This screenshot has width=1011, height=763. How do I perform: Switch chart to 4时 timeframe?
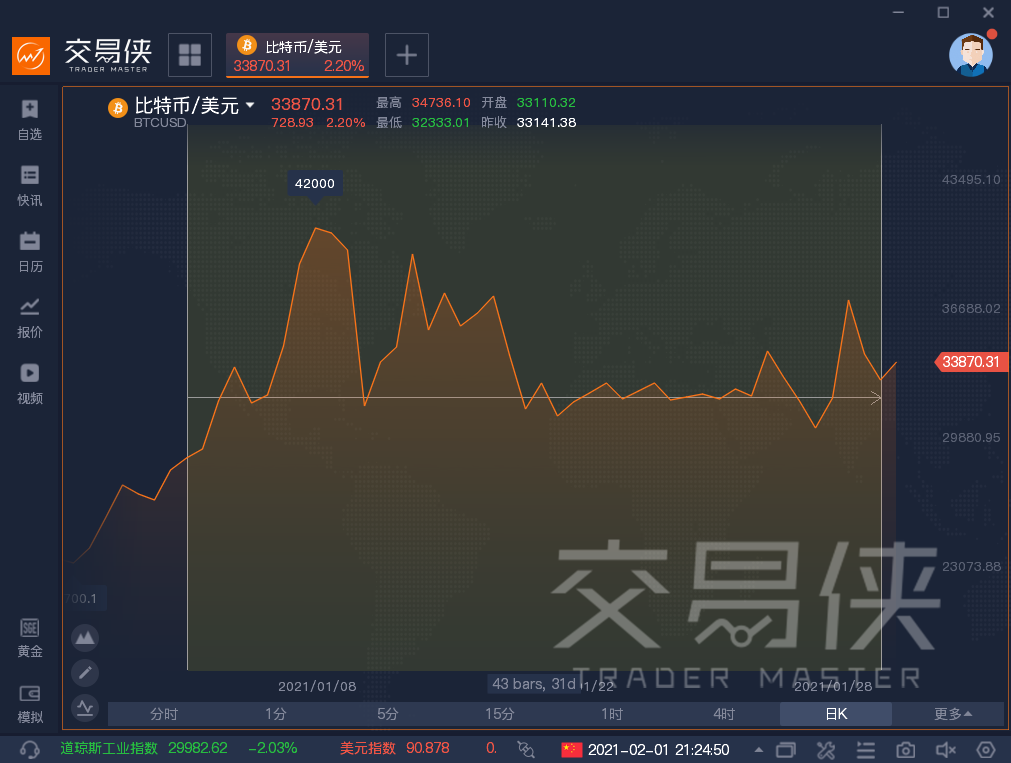724,714
